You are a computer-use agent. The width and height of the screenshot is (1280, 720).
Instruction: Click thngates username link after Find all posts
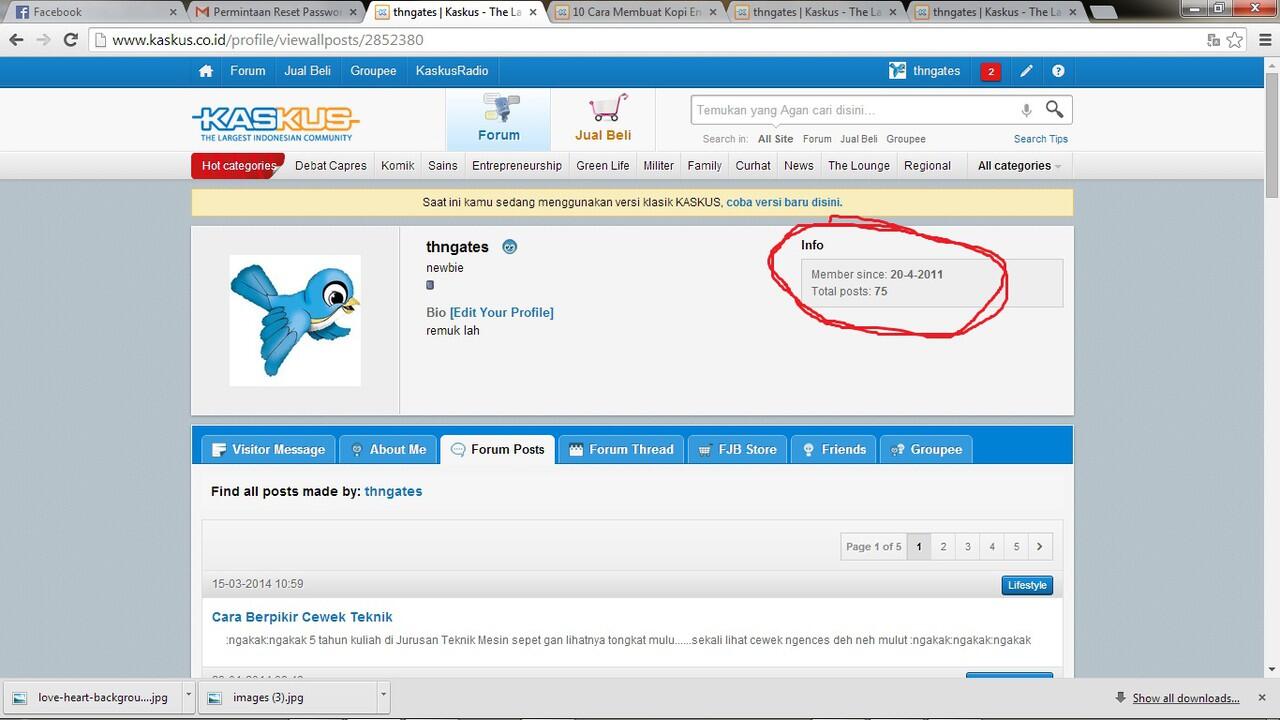point(393,492)
